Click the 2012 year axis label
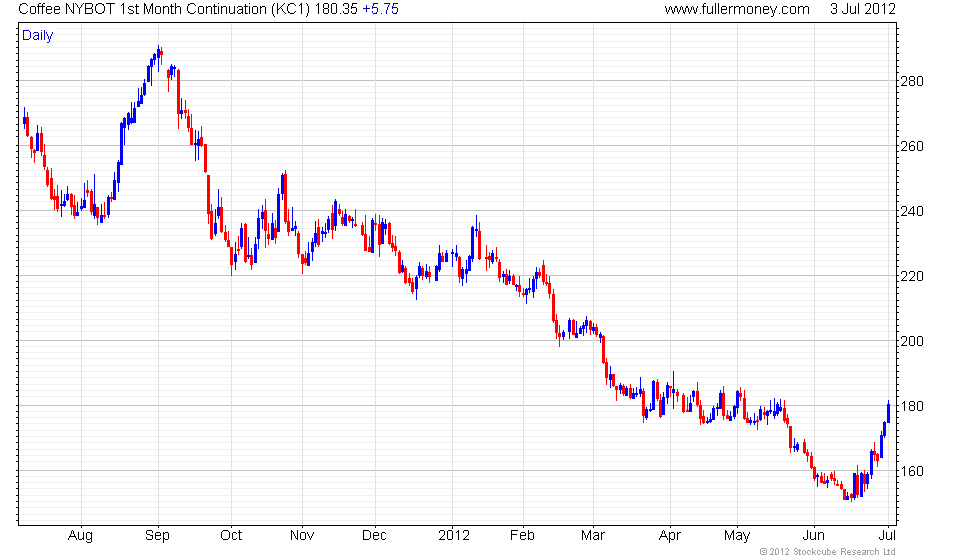The height and width of the screenshot is (560, 980). click(454, 536)
